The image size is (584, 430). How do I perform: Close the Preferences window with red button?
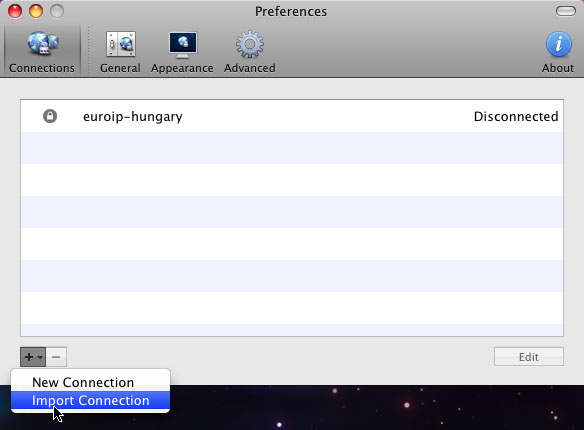tap(15, 11)
